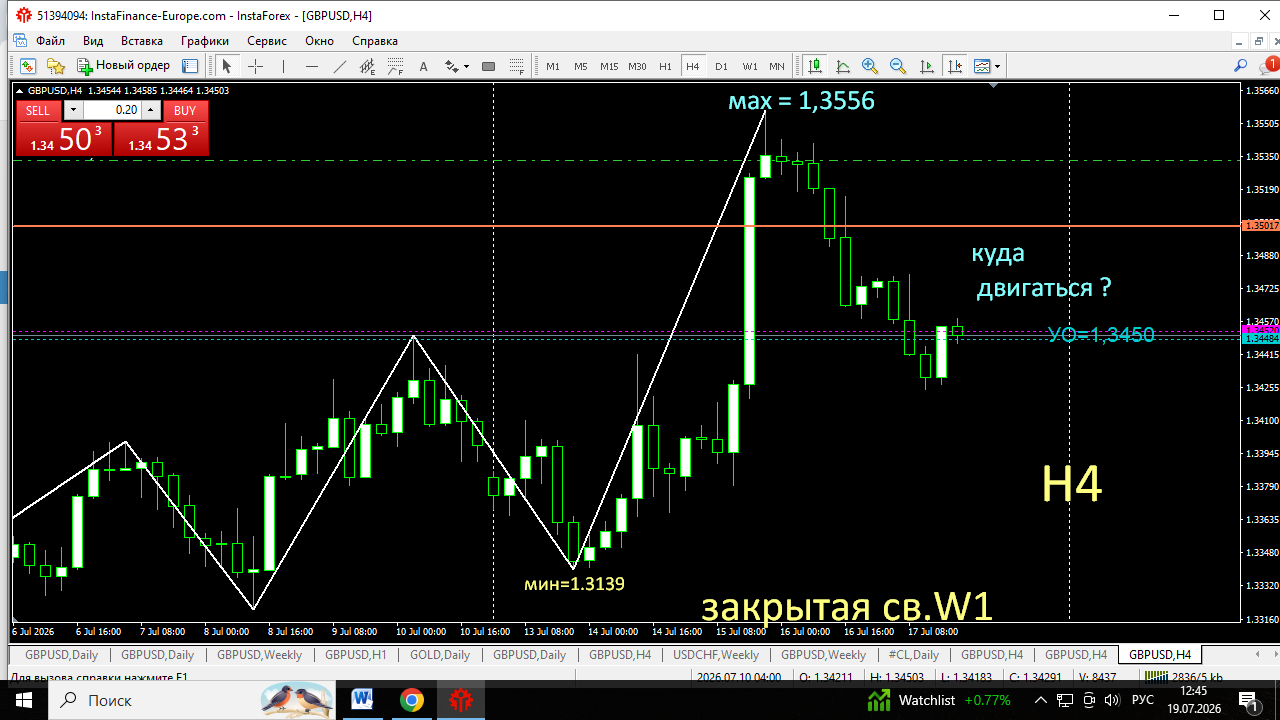Switch timeframe to M15
Image resolution: width=1280 pixels, height=720 pixels.
[x=609, y=66]
